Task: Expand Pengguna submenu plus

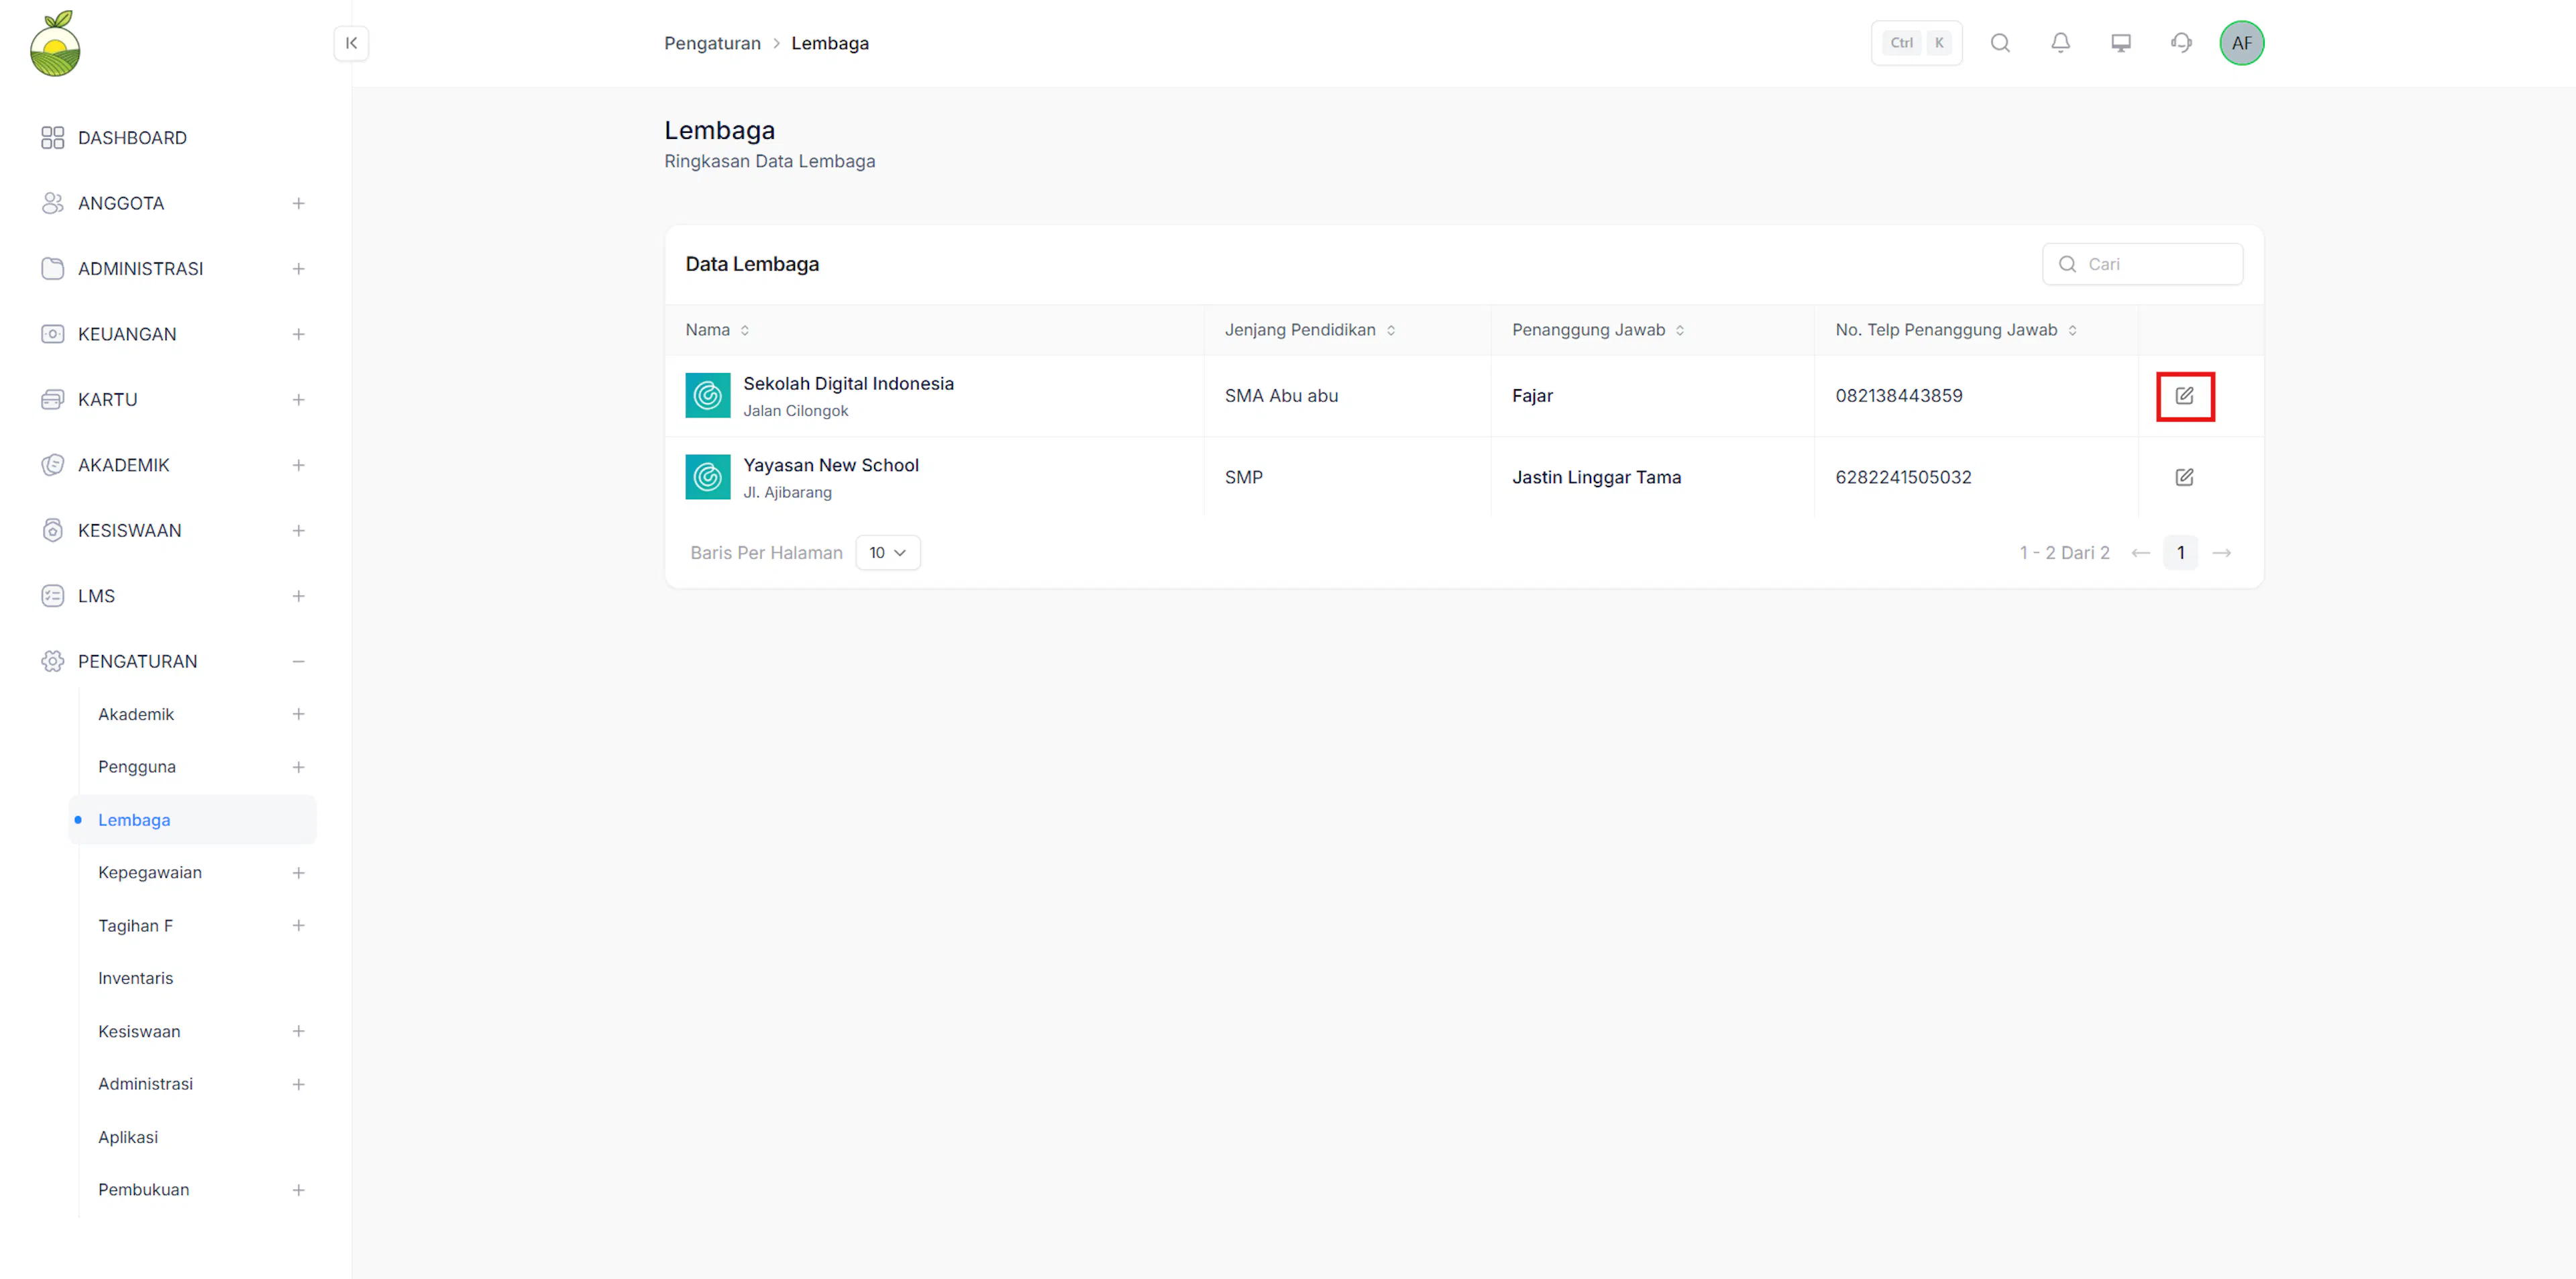Action: coord(298,767)
